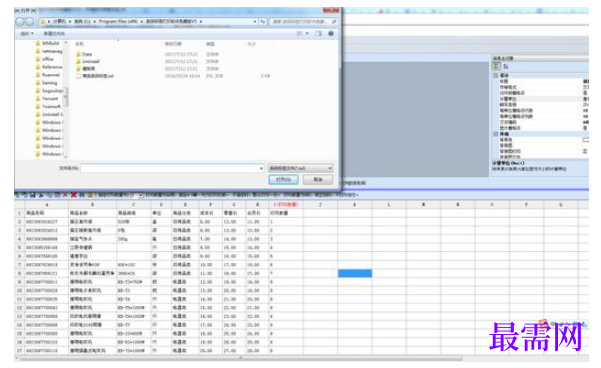Collapse the second property category

[496, 134]
